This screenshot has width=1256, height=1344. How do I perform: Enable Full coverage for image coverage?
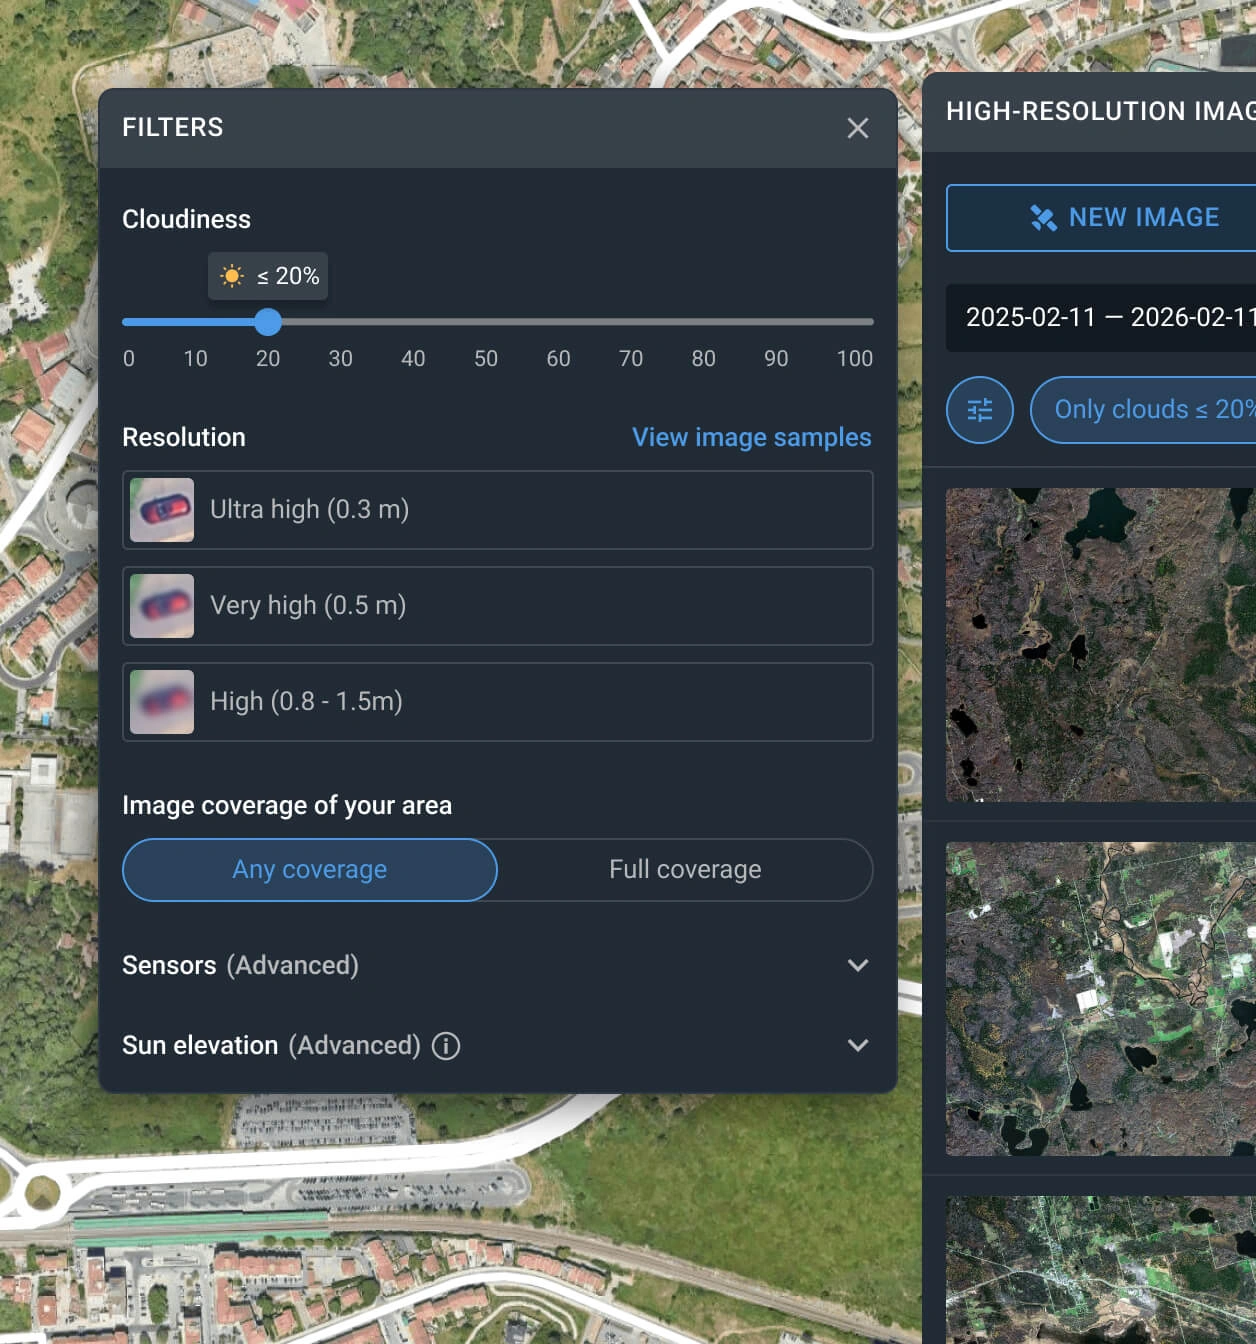coord(684,869)
